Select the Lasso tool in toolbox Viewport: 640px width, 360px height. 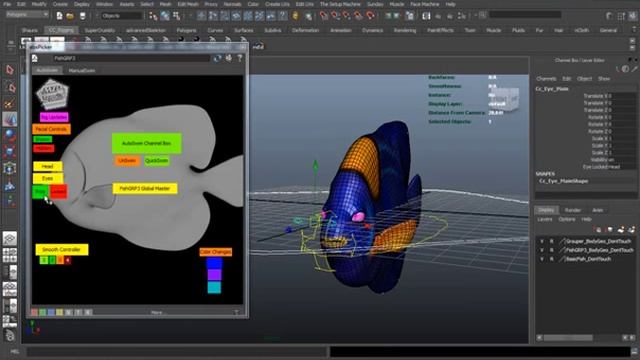(11, 87)
